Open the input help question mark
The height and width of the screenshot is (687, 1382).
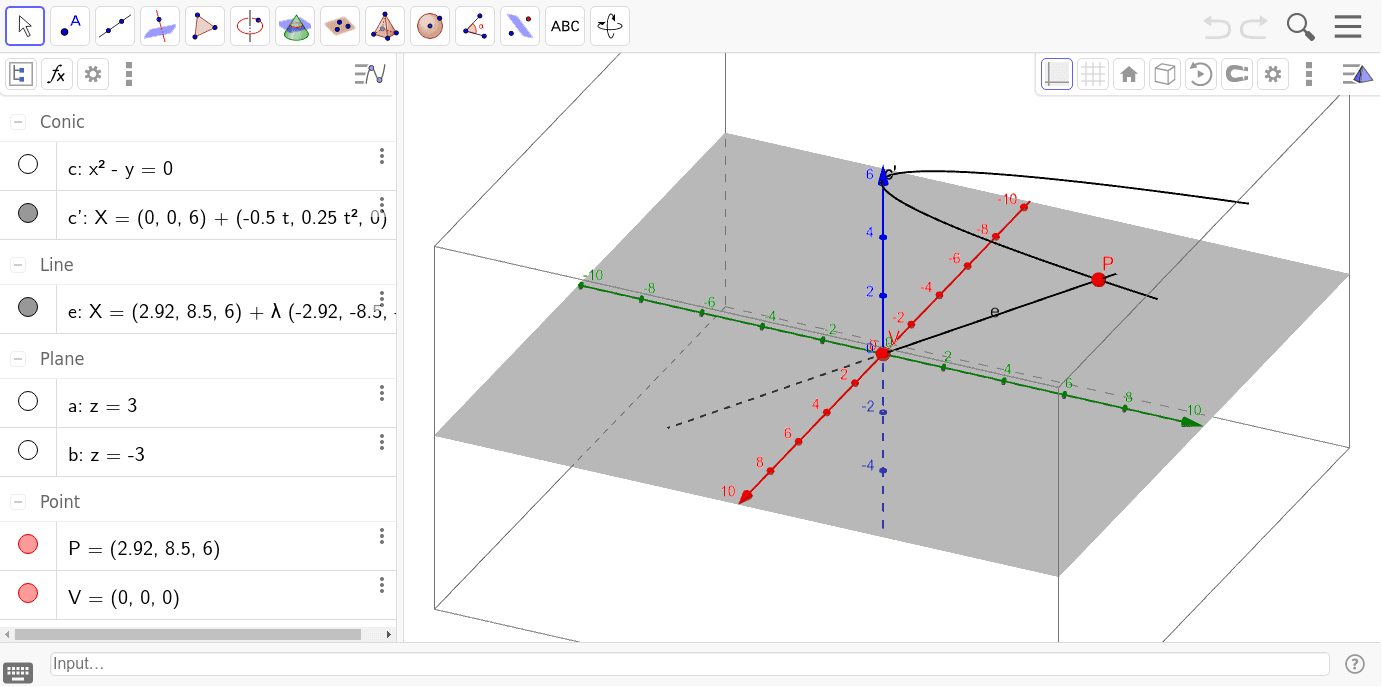pyautogui.click(x=1355, y=664)
